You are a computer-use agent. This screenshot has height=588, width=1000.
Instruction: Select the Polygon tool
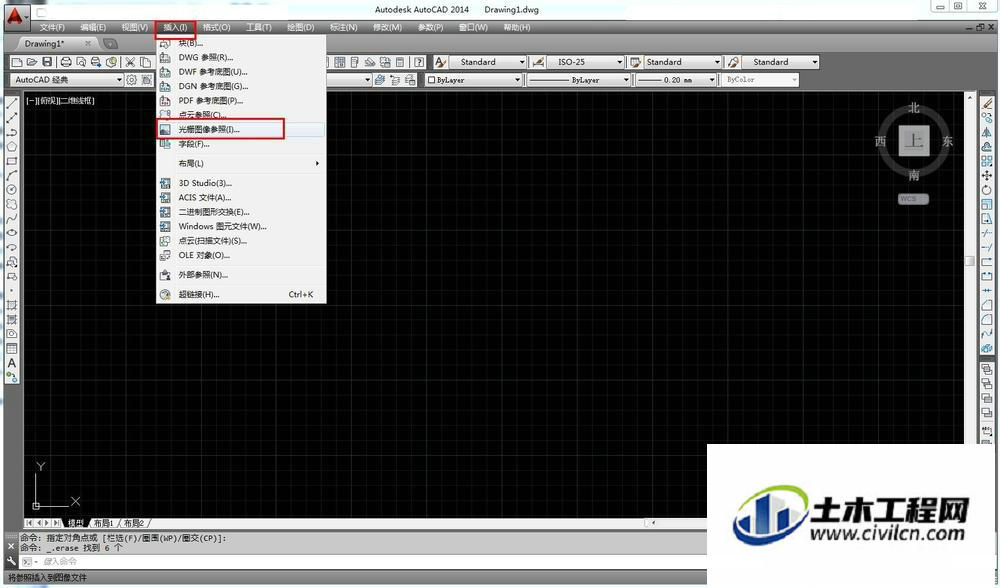11,147
